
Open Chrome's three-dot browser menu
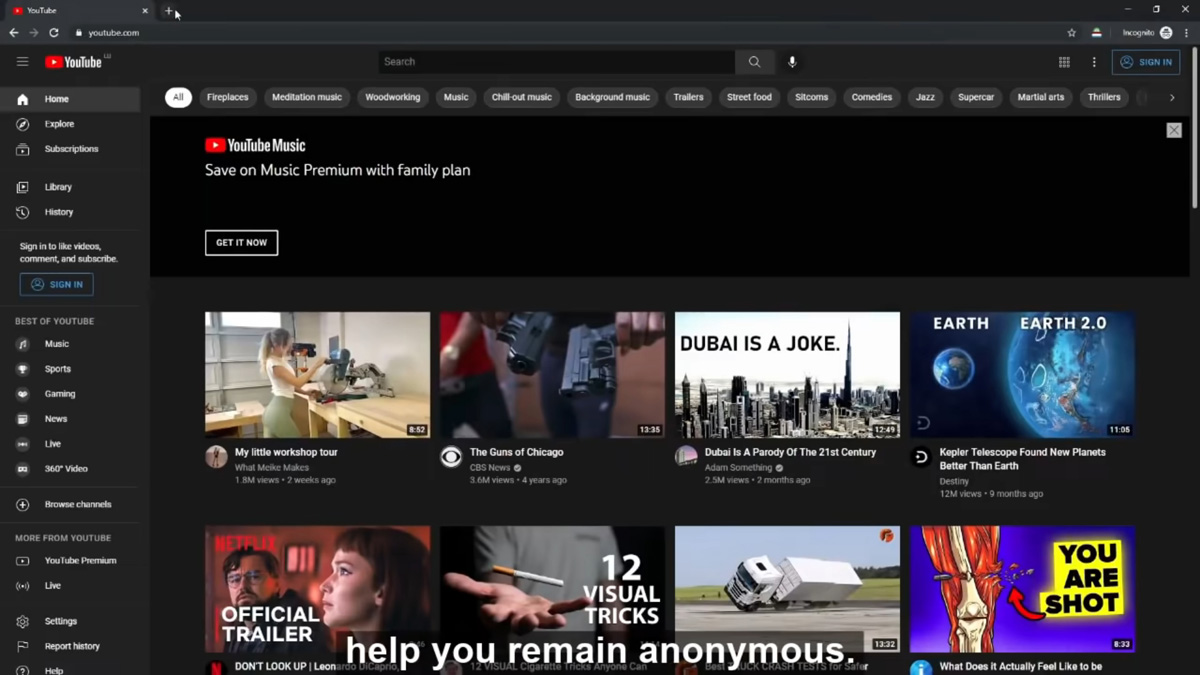coord(1187,33)
